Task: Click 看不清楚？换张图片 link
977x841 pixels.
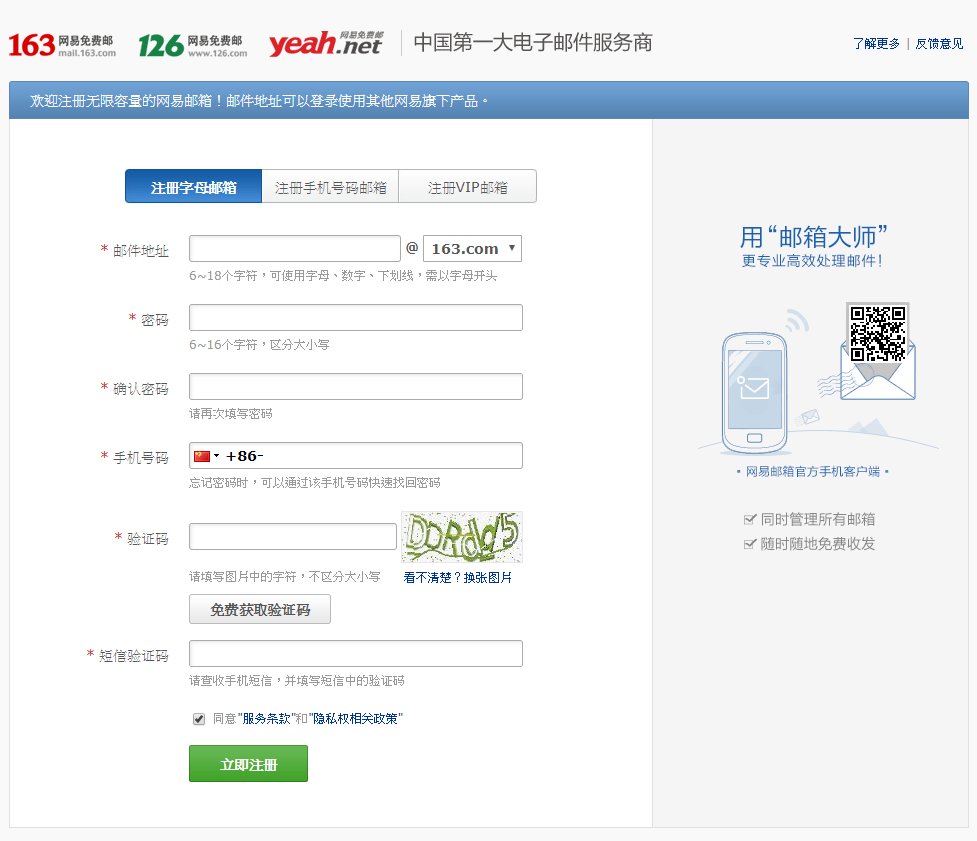Action: pos(458,578)
